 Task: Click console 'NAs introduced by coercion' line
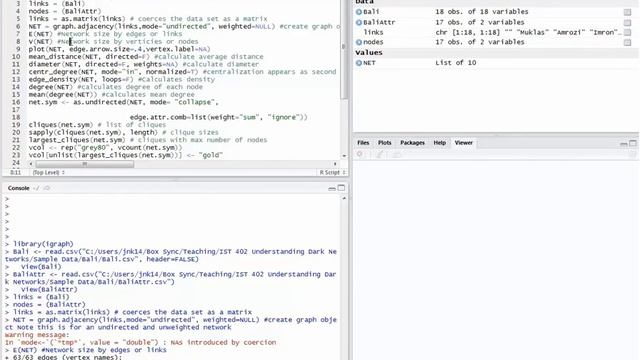click(x=140, y=342)
